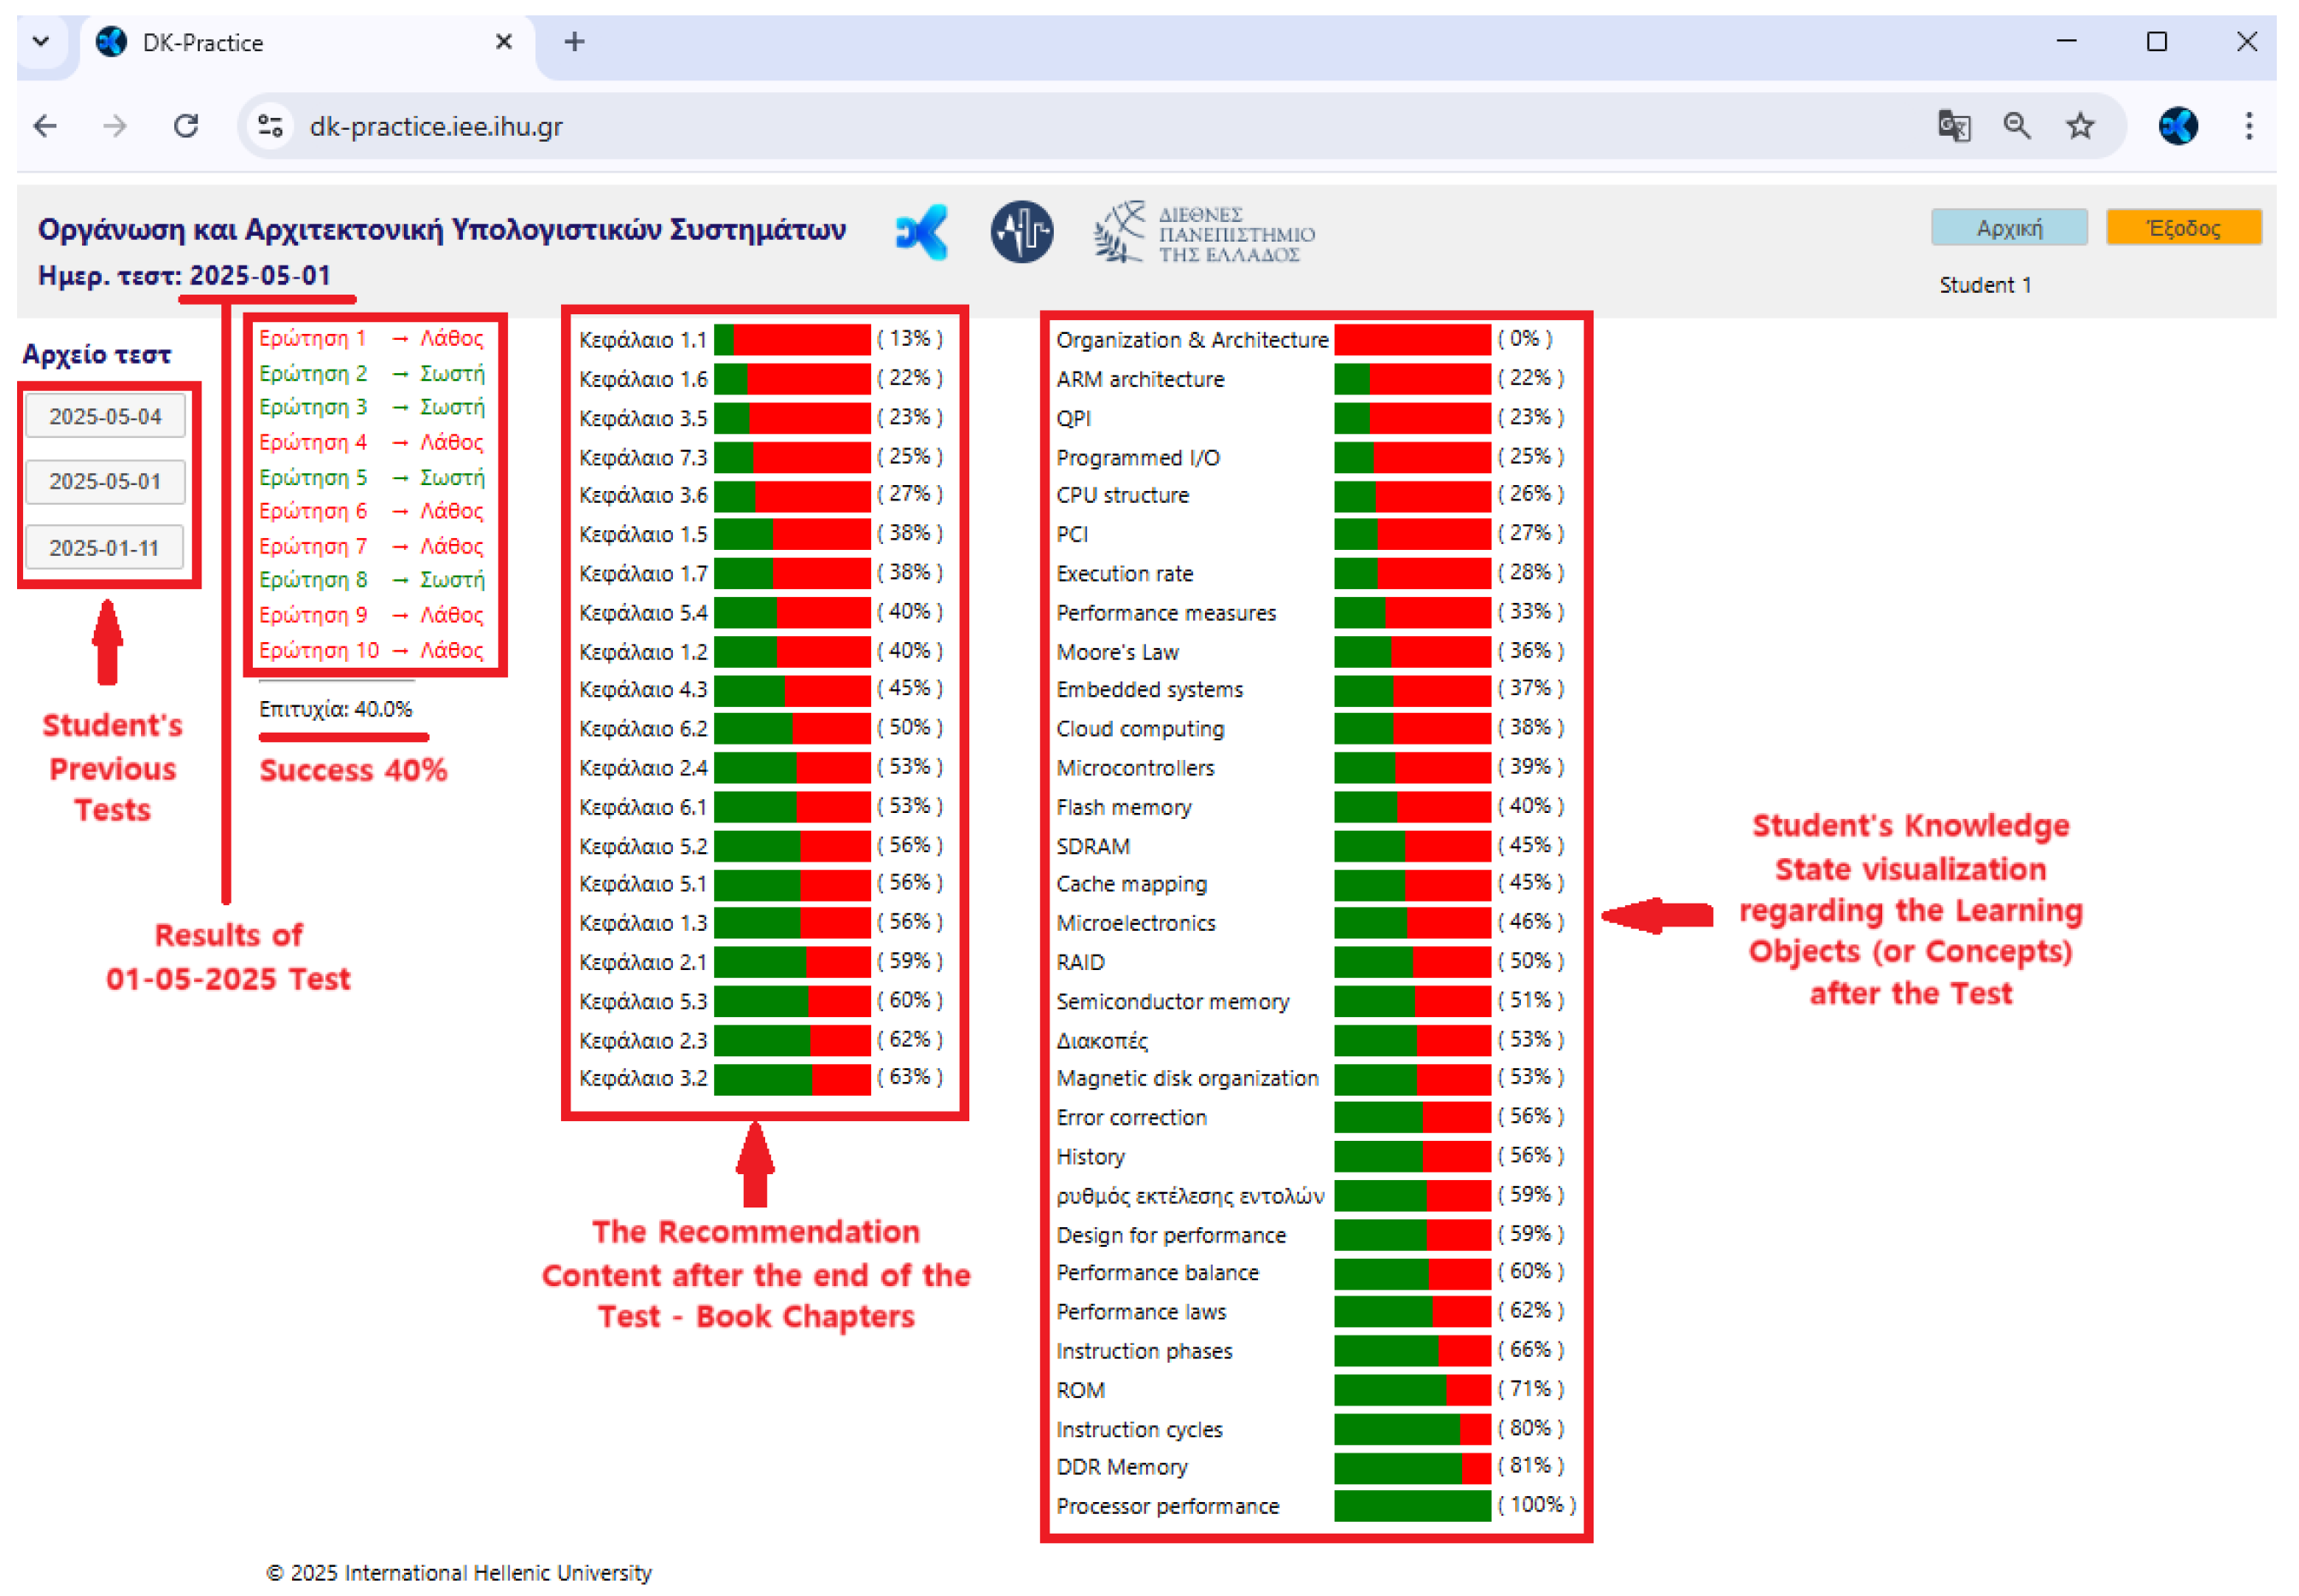Expand the tab search dropdown arrow
Image resolution: width=2299 pixels, height=1596 pixels.
tap(41, 42)
